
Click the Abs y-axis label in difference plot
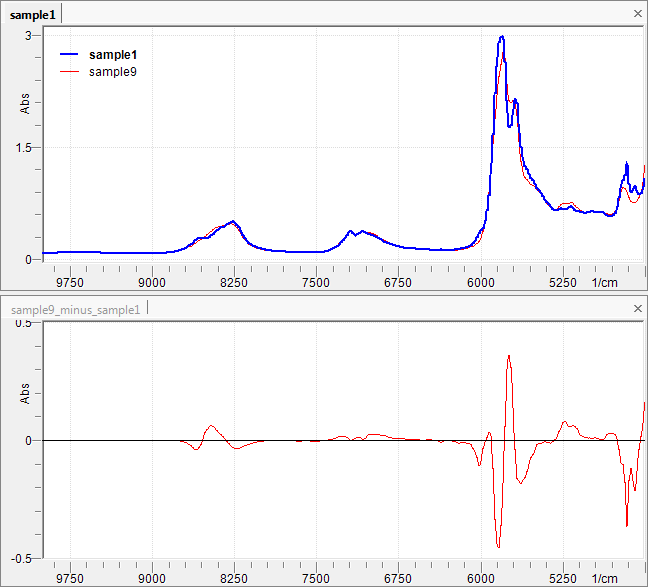pyautogui.click(x=25, y=395)
